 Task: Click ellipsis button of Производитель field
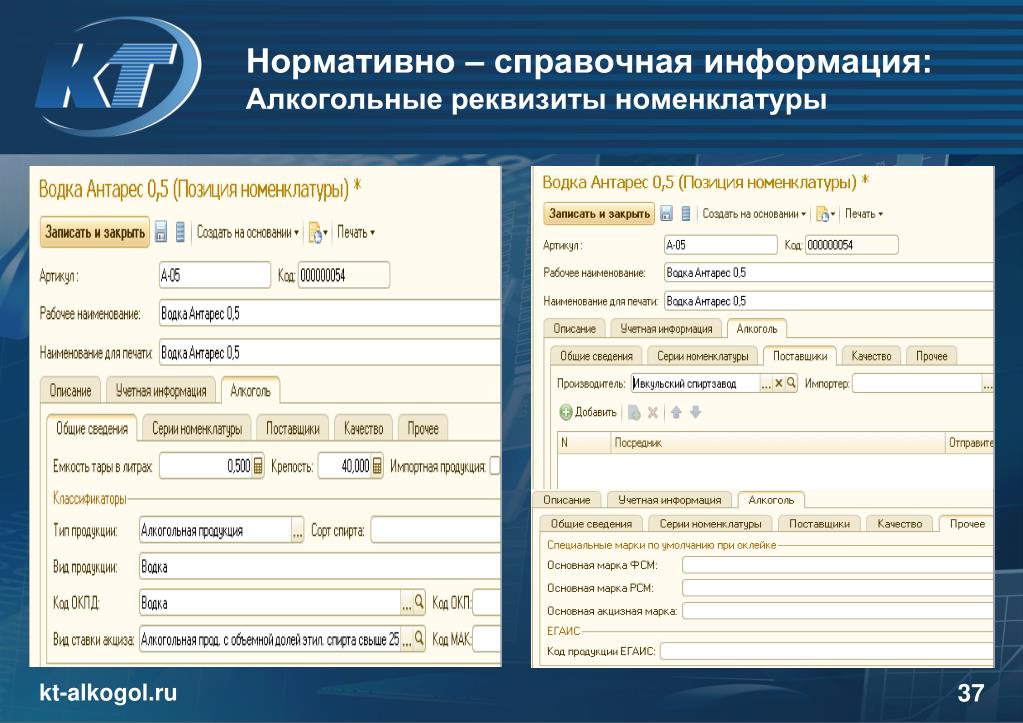point(766,384)
